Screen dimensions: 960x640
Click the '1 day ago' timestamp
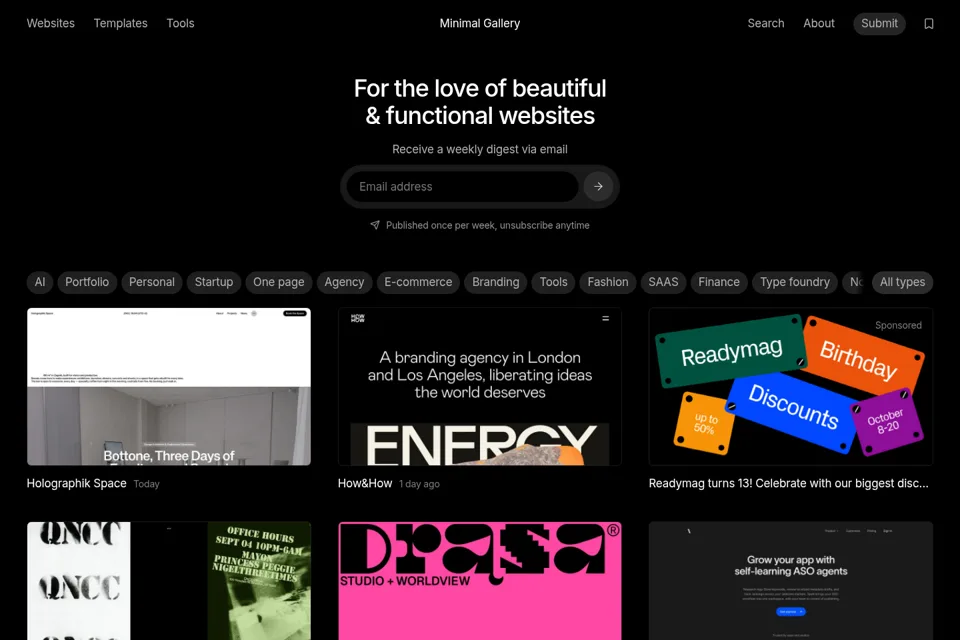(x=419, y=484)
